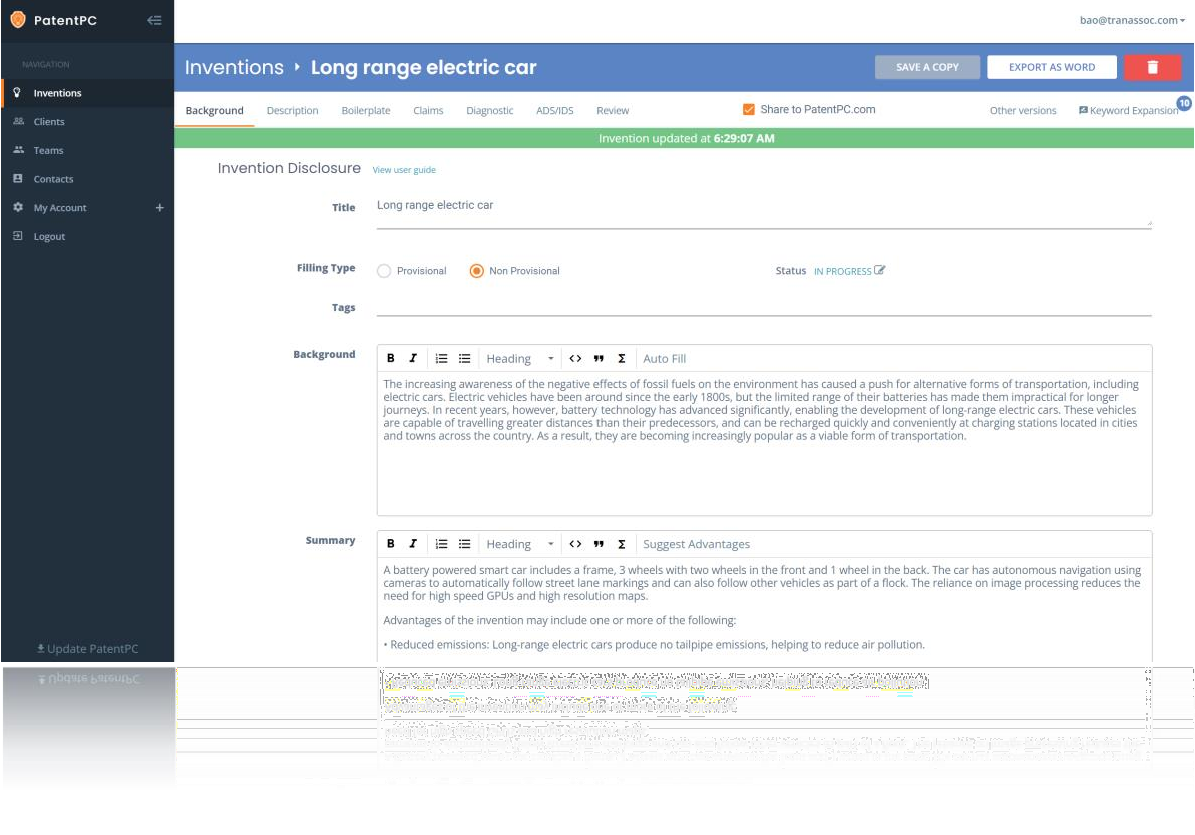Open the account menu for bao@tranassoc.com

pyautogui.click(x=1129, y=19)
